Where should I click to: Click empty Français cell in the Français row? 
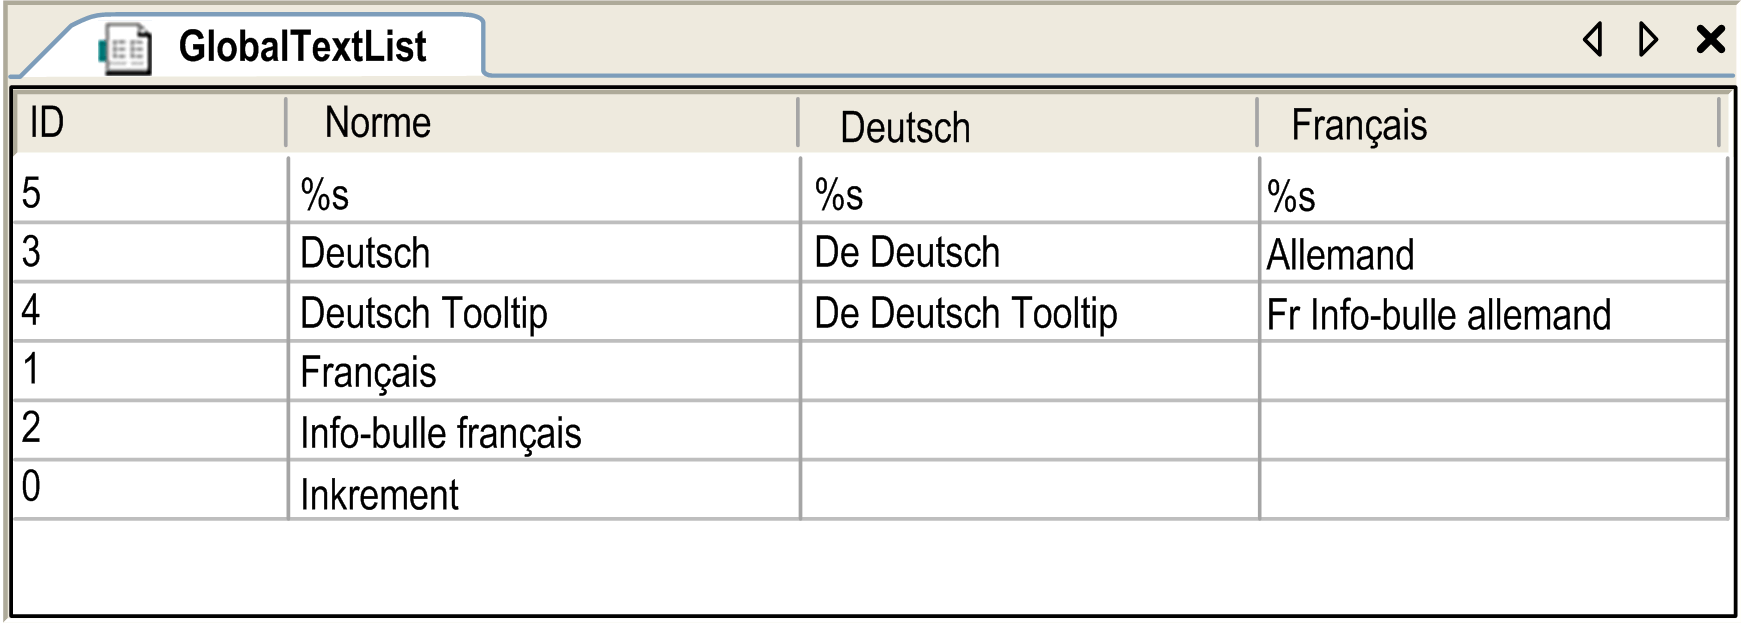pyautogui.click(x=1493, y=371)
